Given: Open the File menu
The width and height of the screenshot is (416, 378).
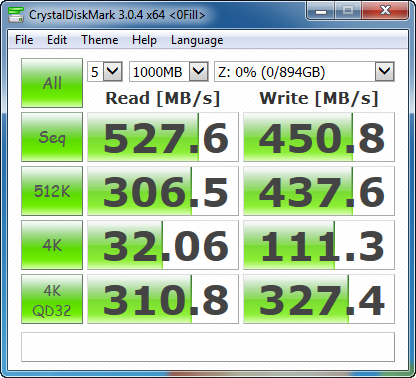Looking at the screenshot, I should click(24, 40).
